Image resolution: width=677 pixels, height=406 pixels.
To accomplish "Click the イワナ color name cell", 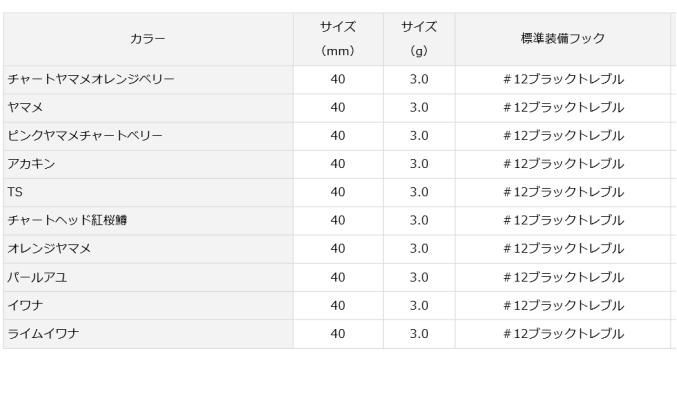I will [x=25, y=305].
